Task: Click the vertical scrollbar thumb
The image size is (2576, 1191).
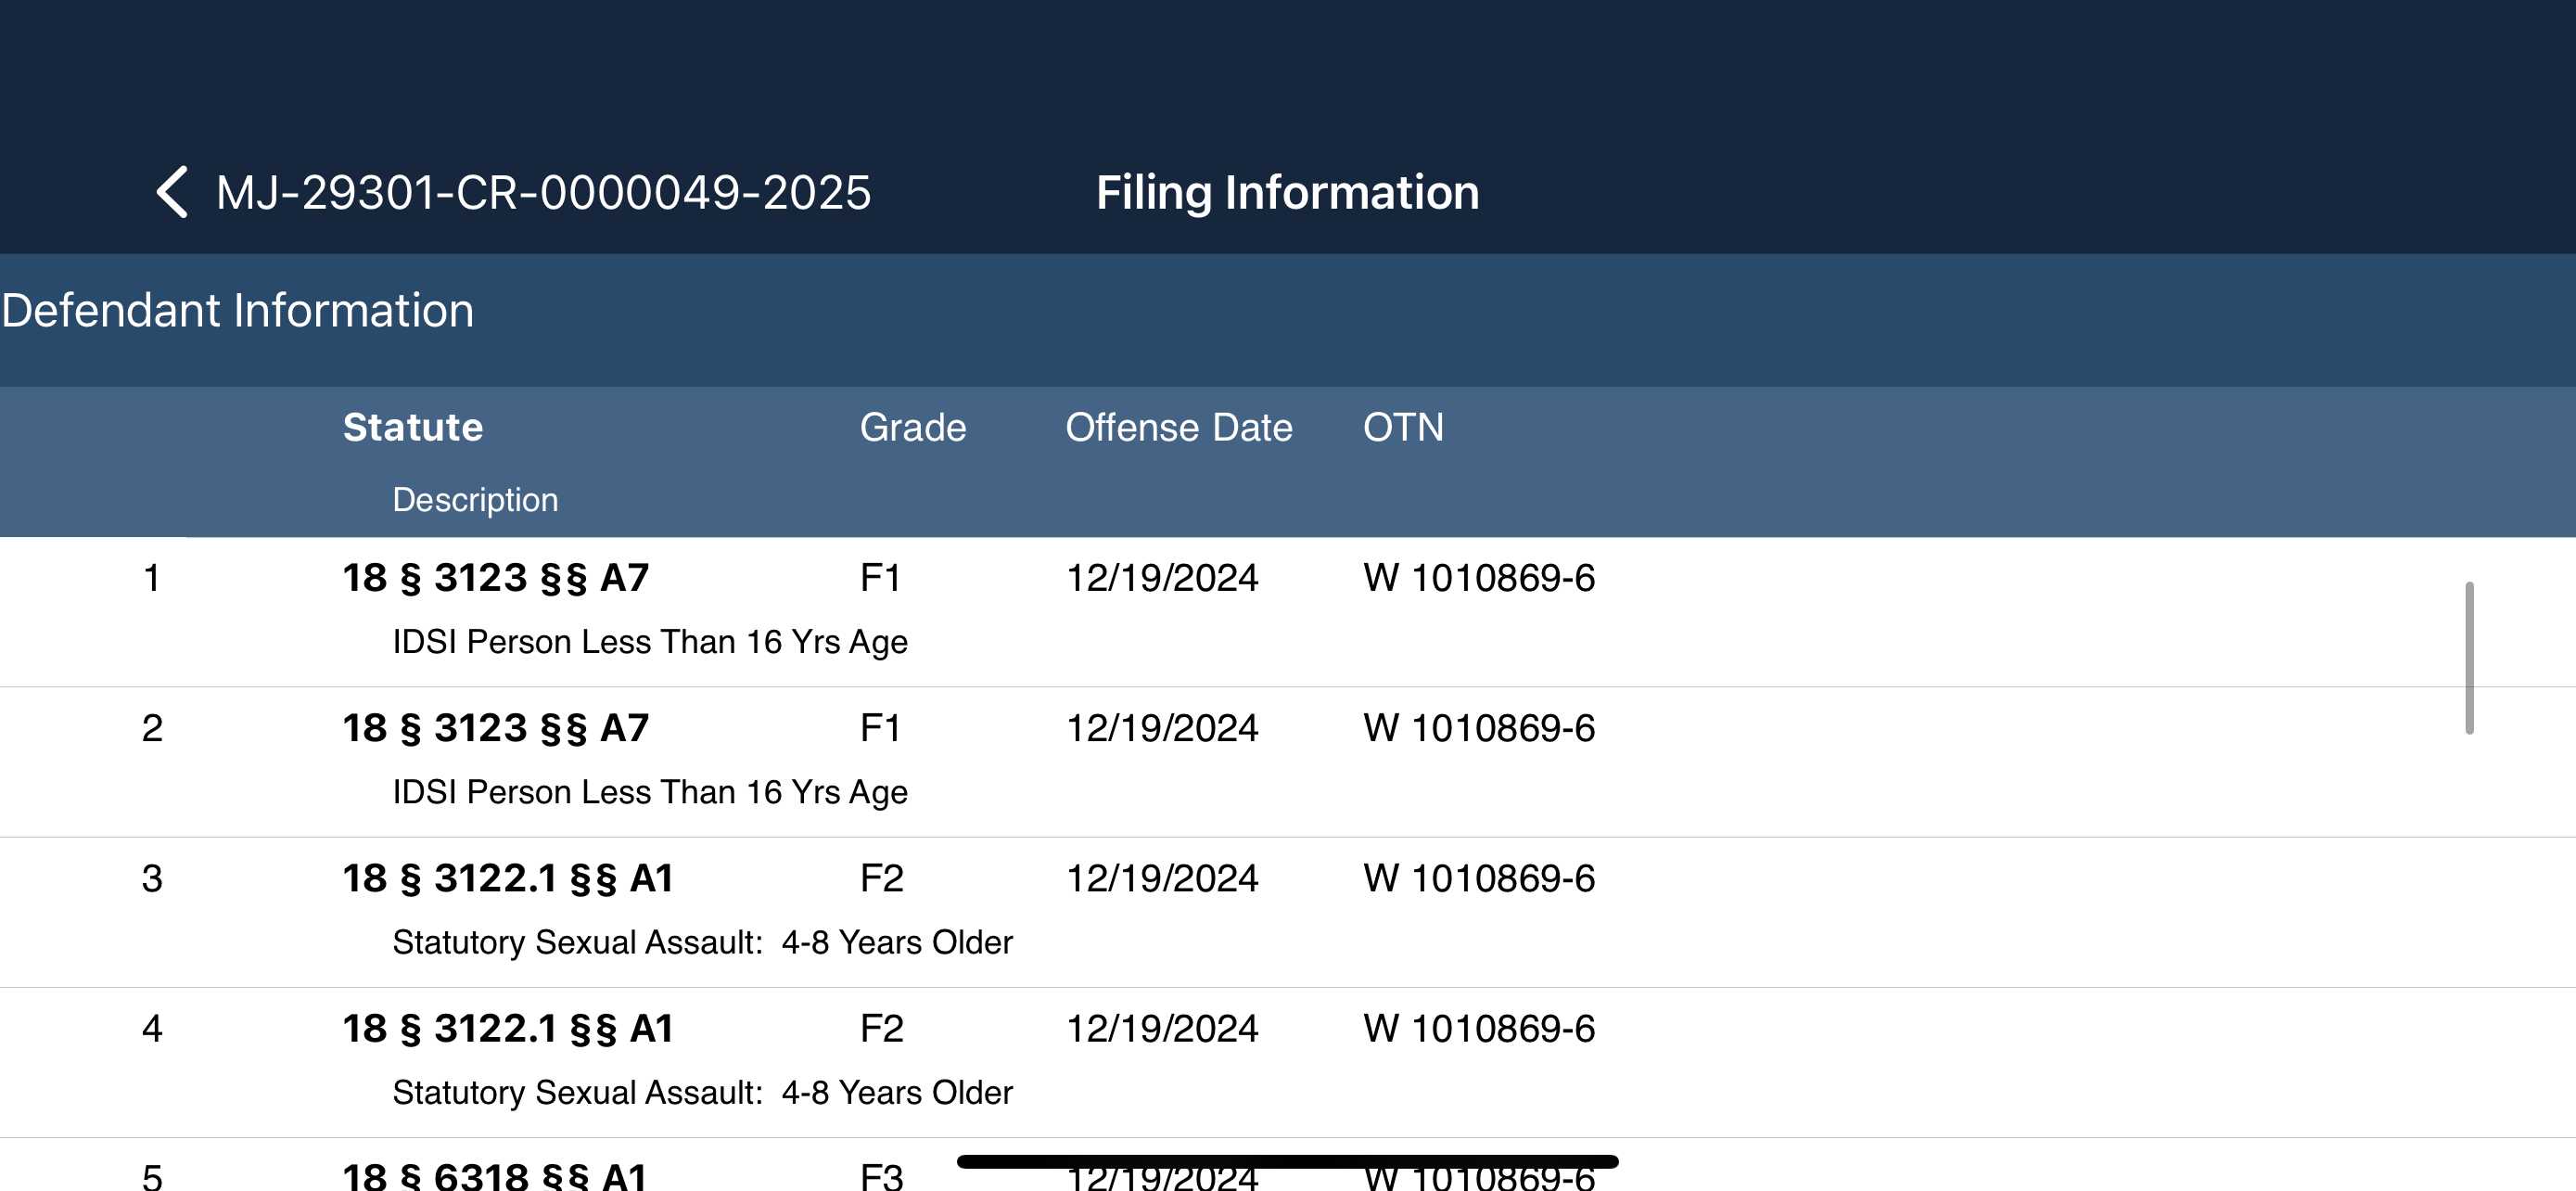Action: click(x=2469, y=658)
